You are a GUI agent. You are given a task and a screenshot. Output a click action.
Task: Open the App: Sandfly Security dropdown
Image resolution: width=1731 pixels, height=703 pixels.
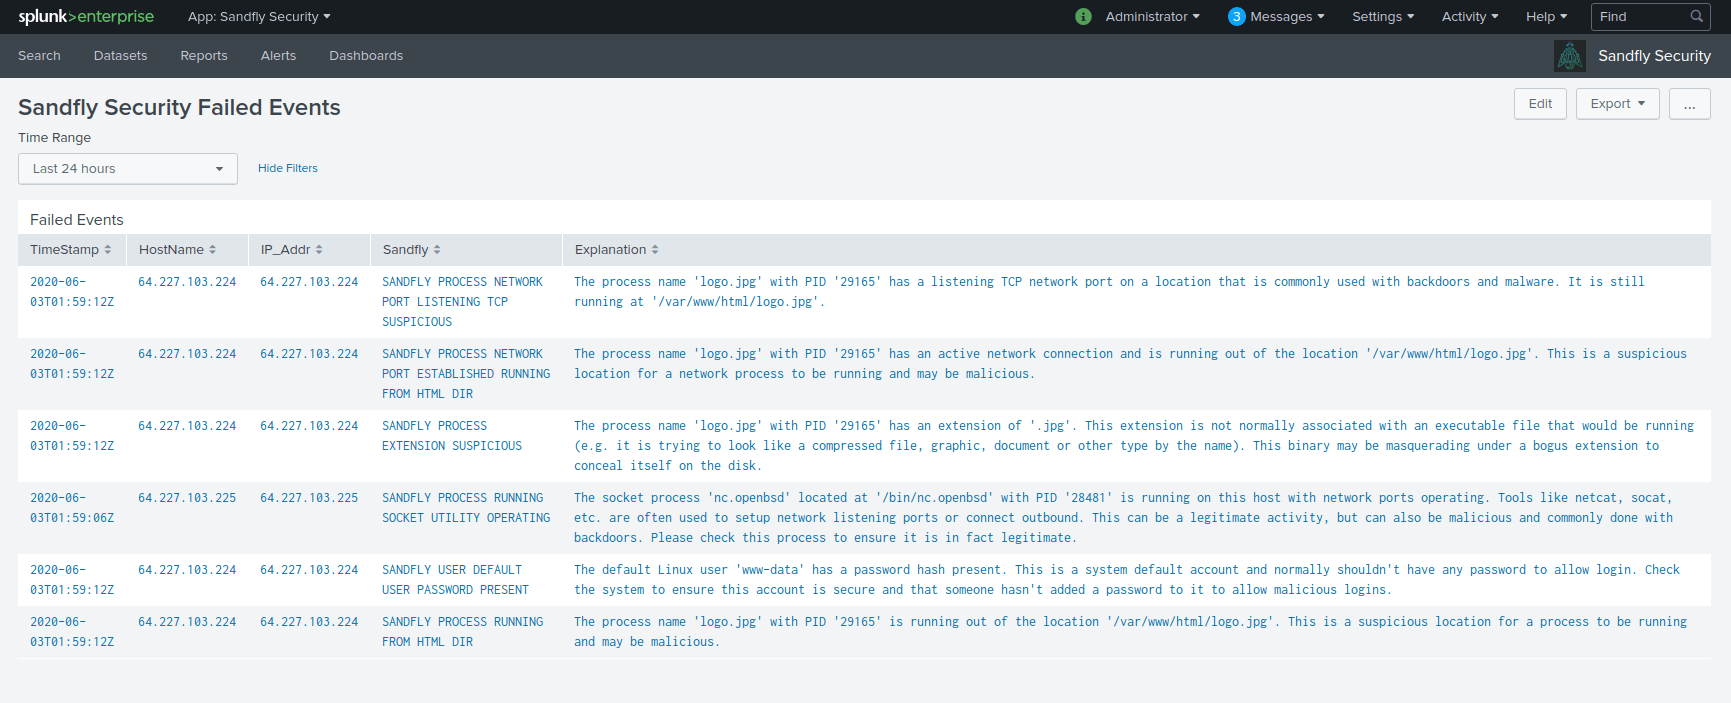259,16
